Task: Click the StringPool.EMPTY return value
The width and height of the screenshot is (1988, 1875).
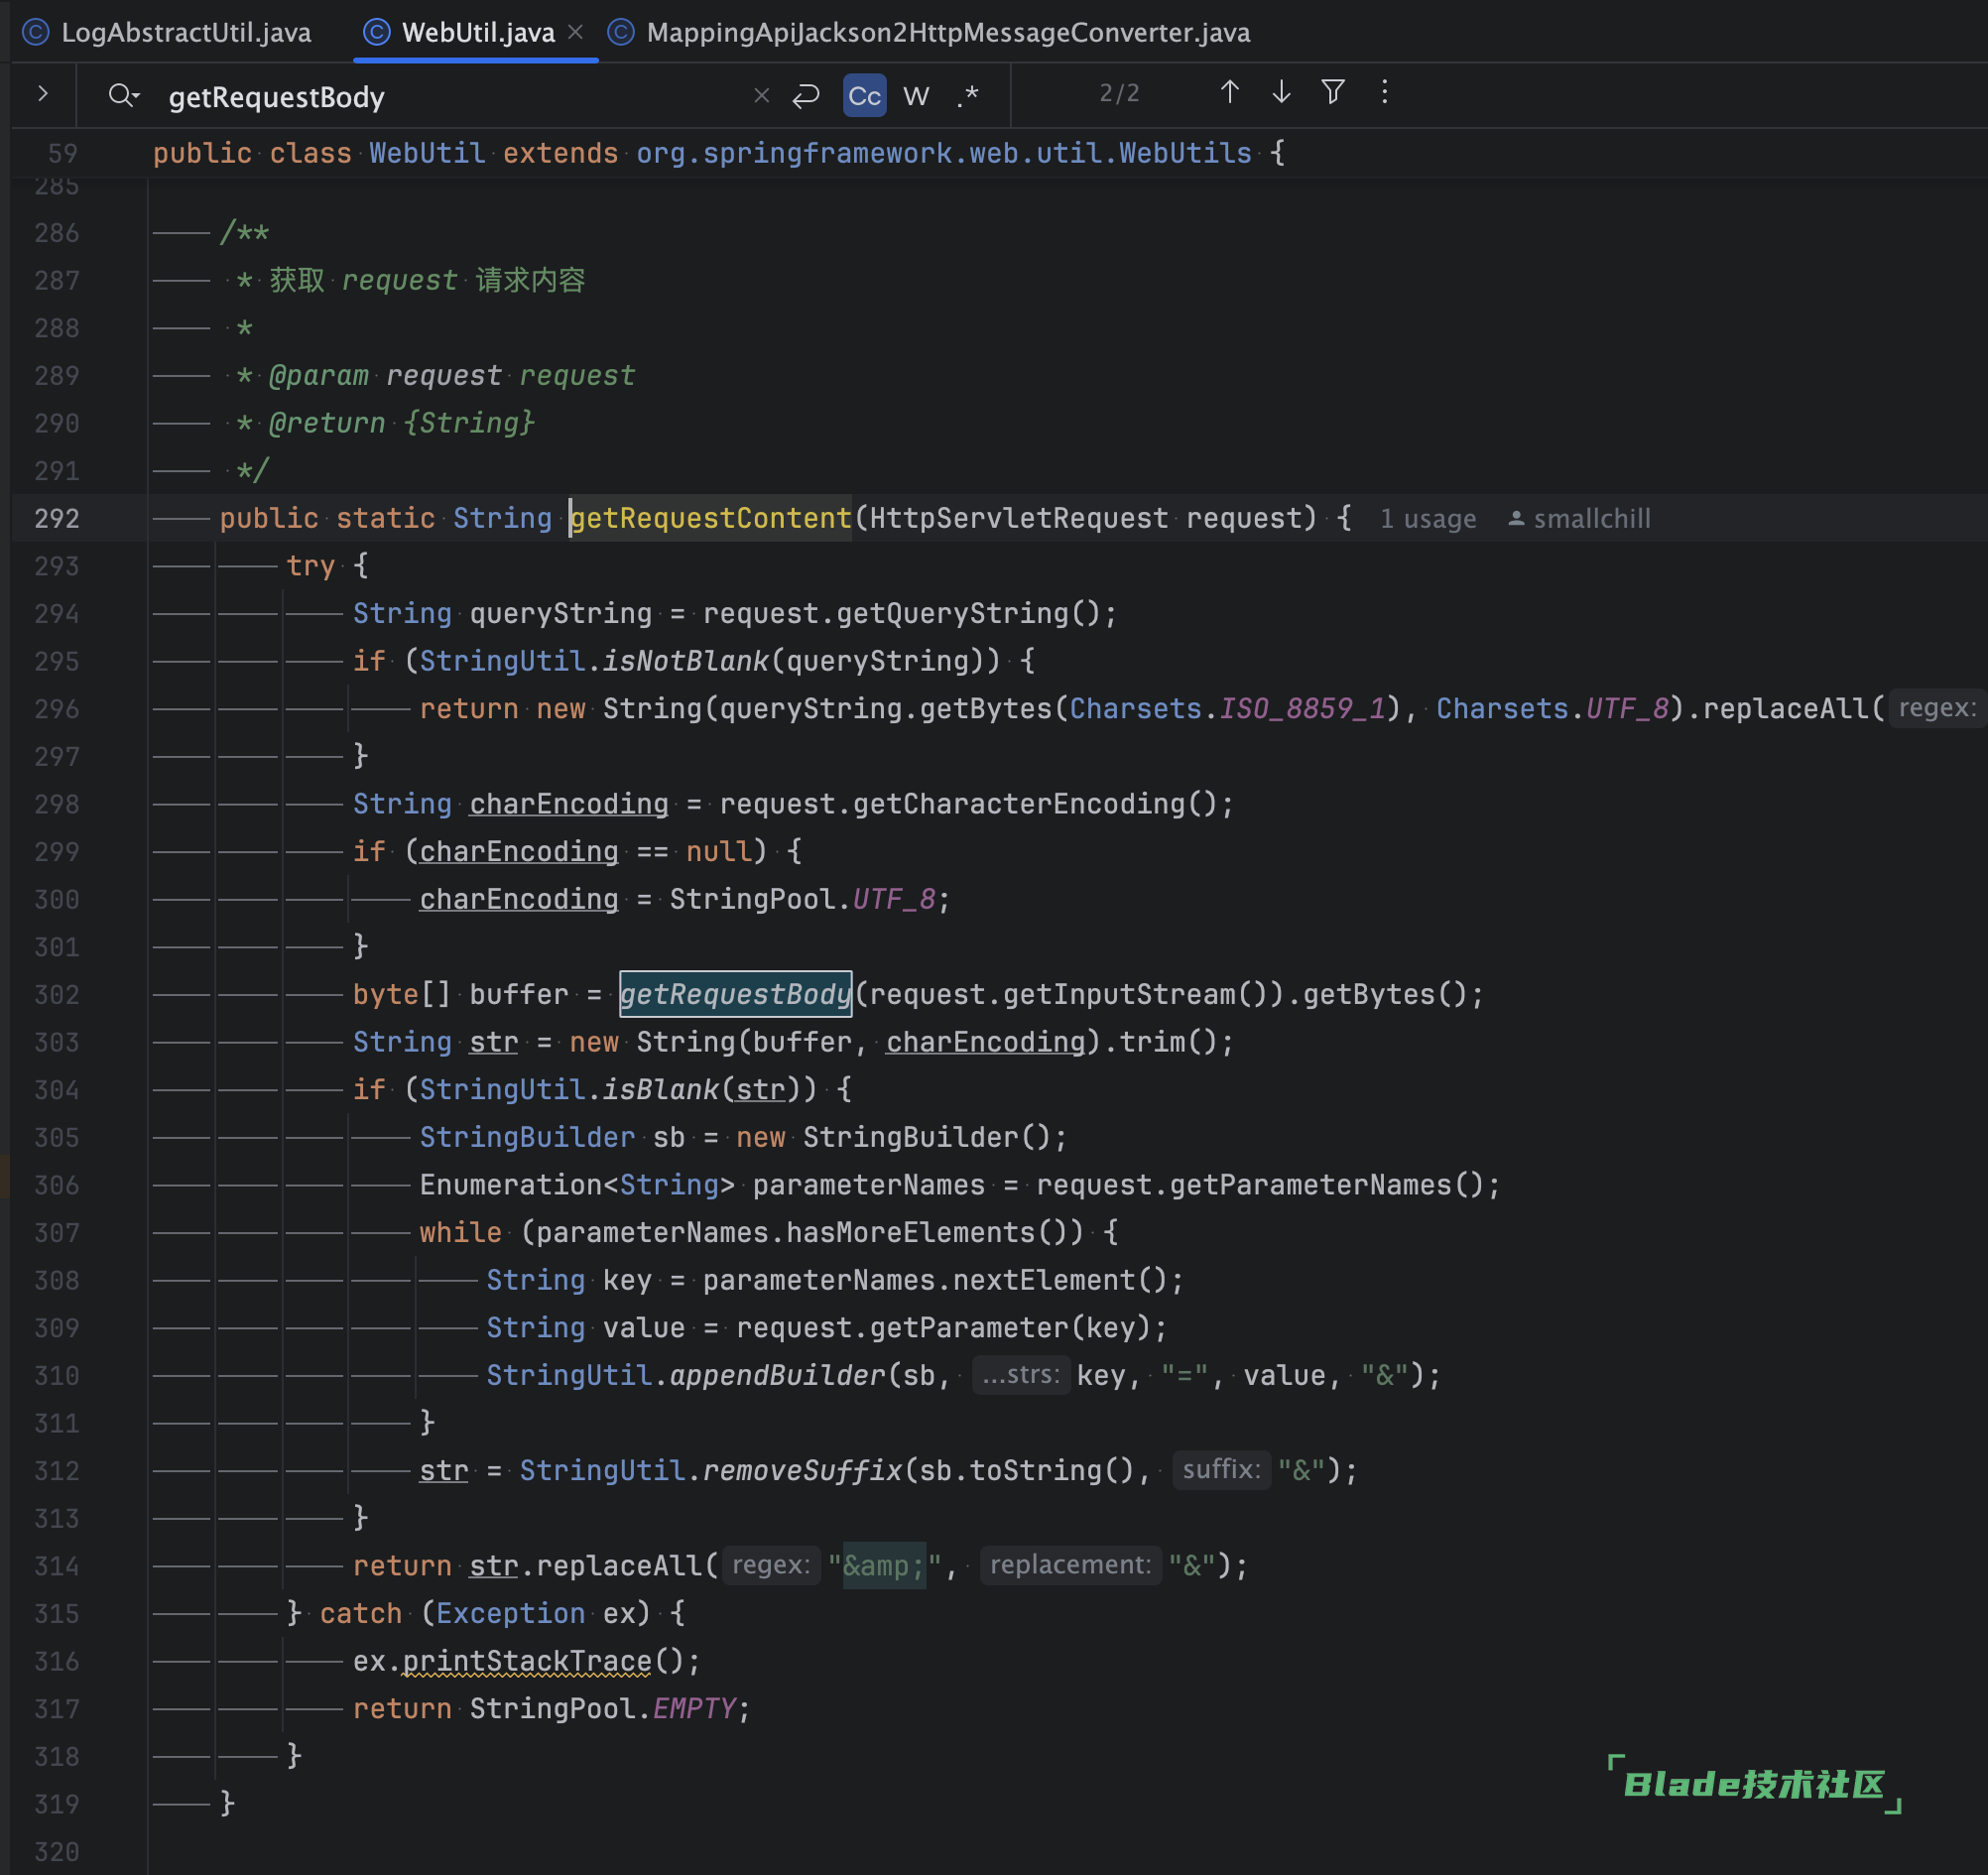Action: pos(603,1708)
